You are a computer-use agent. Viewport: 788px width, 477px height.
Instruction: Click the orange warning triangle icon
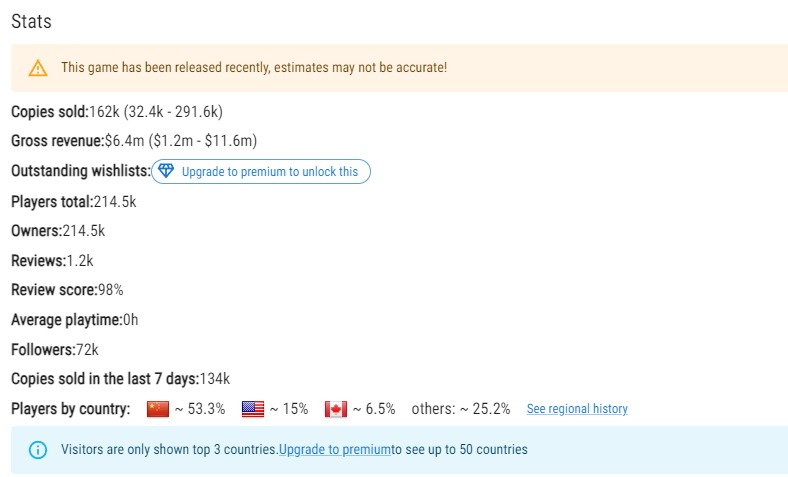[38, 68]
